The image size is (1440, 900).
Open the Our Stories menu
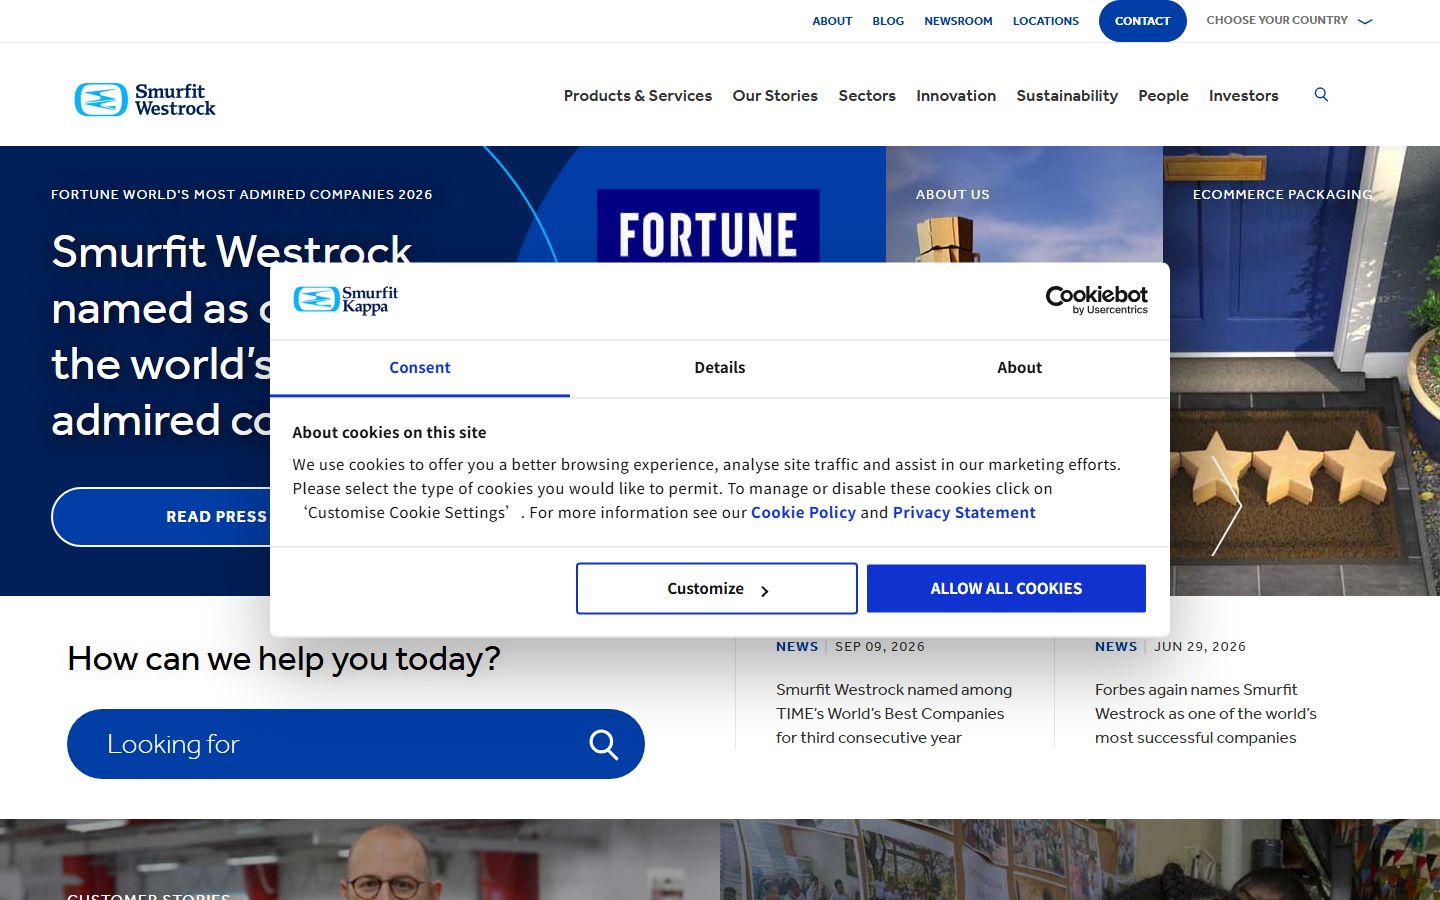click(x=775, y=96)
